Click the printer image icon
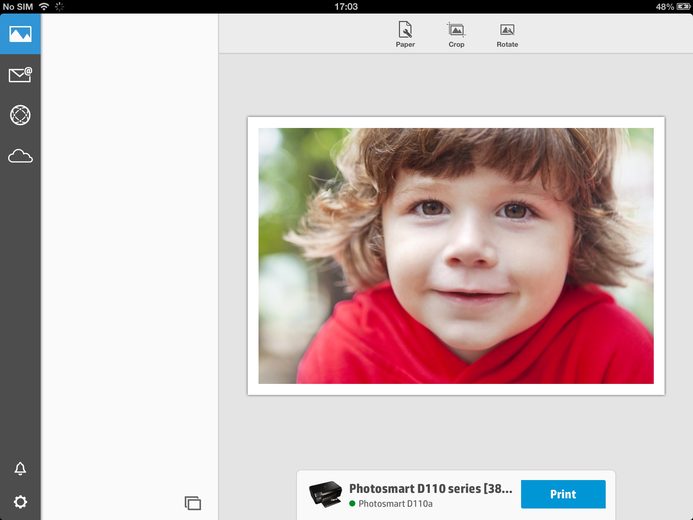Viewport: 693px width, 520px height. (326, 494)
